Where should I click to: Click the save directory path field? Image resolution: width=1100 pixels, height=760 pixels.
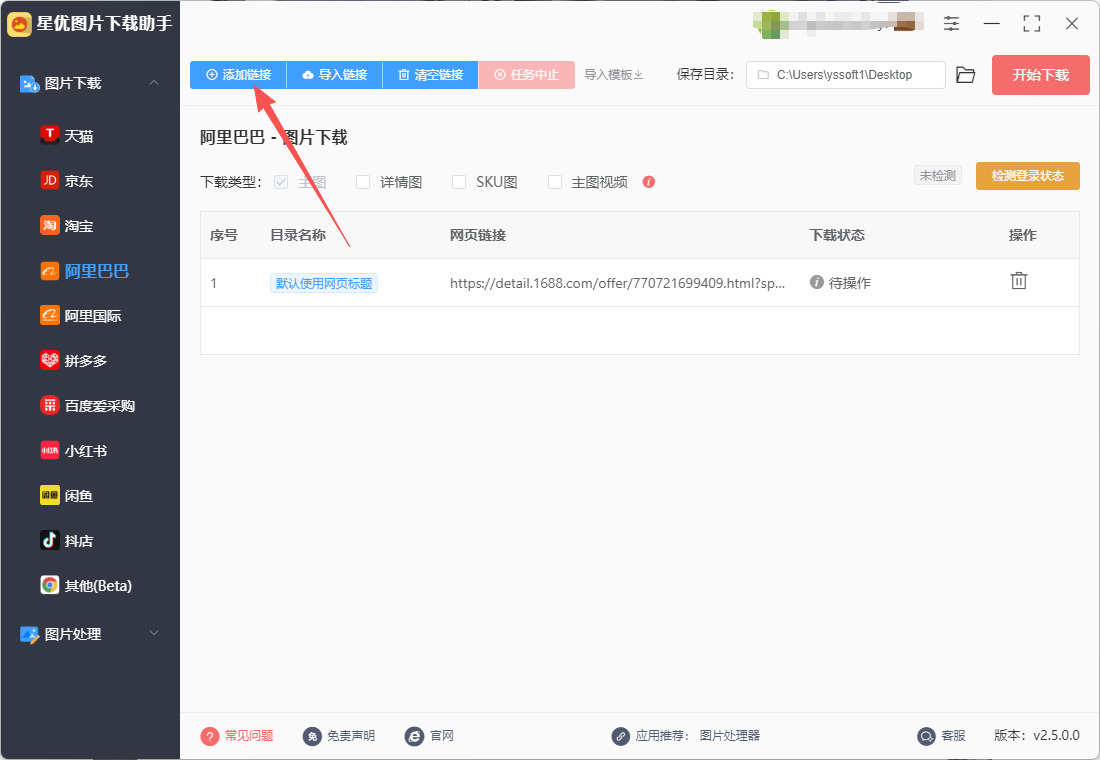point(845,75)
